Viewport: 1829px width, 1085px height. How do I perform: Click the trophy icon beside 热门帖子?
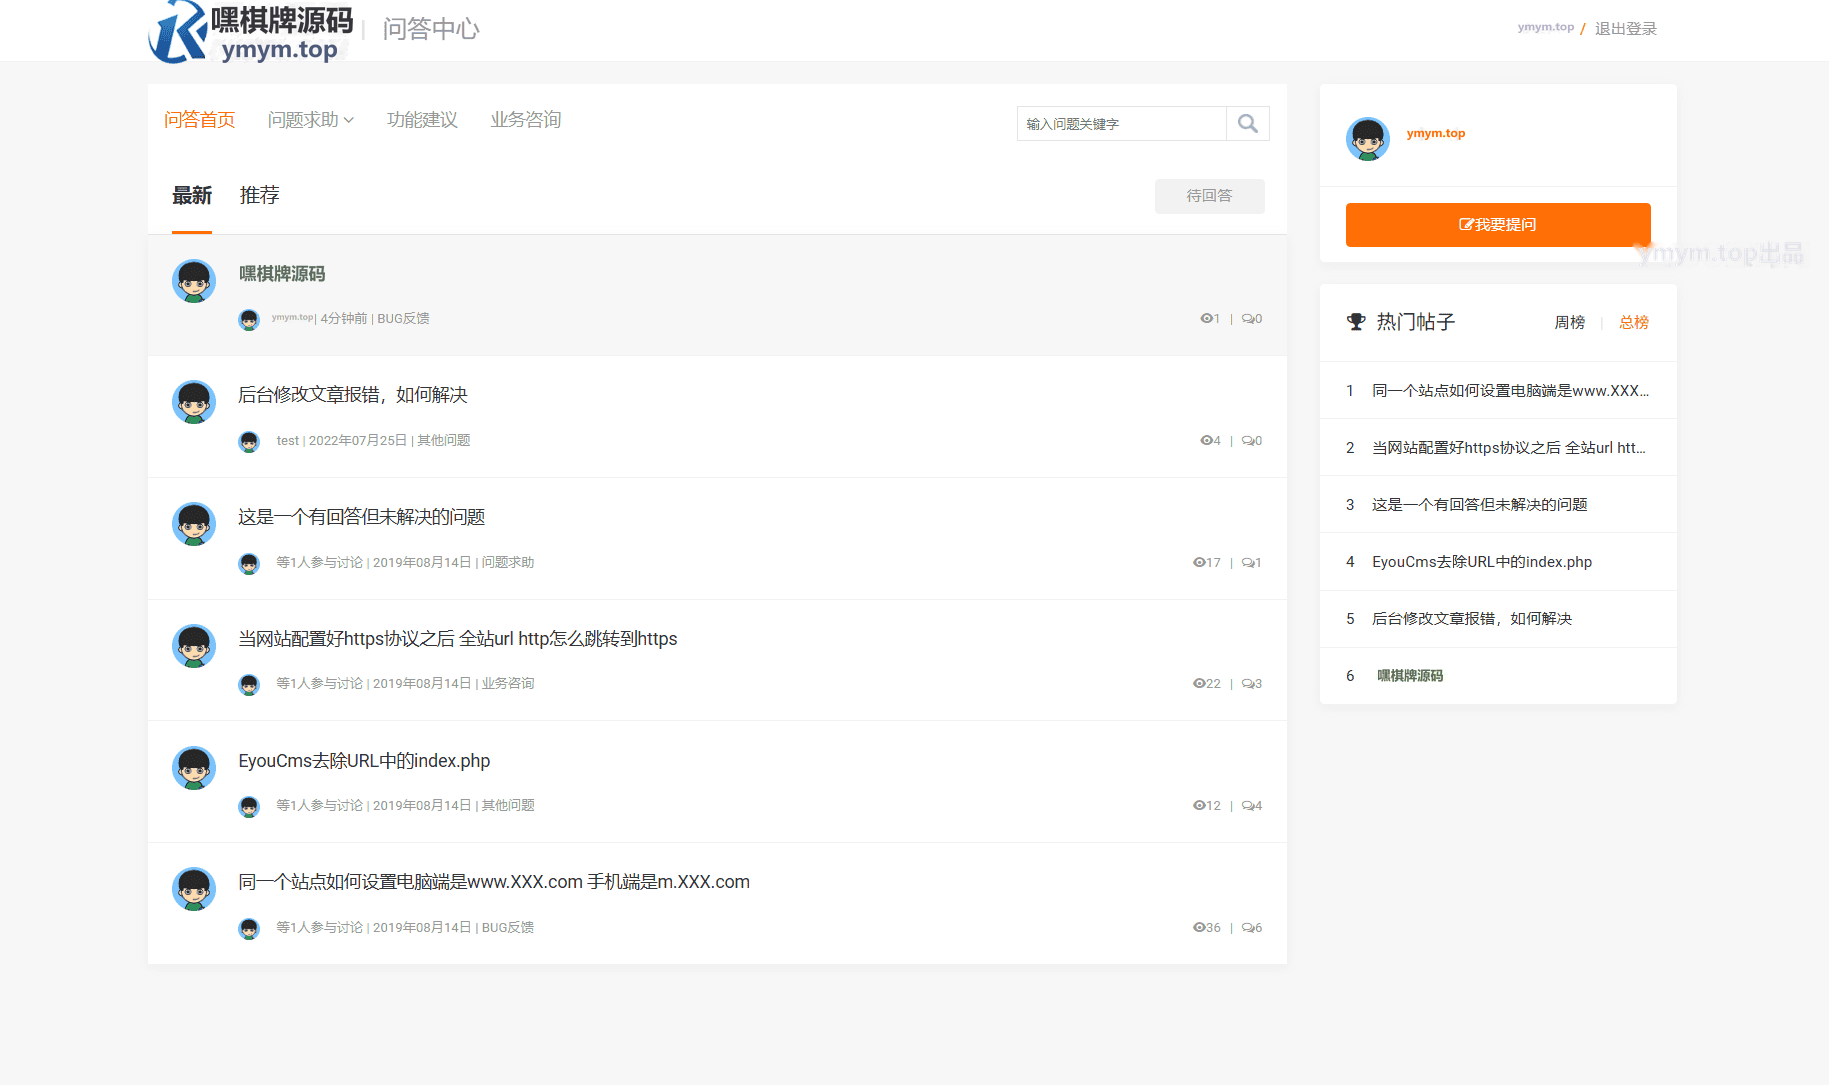click(1356, 322)
